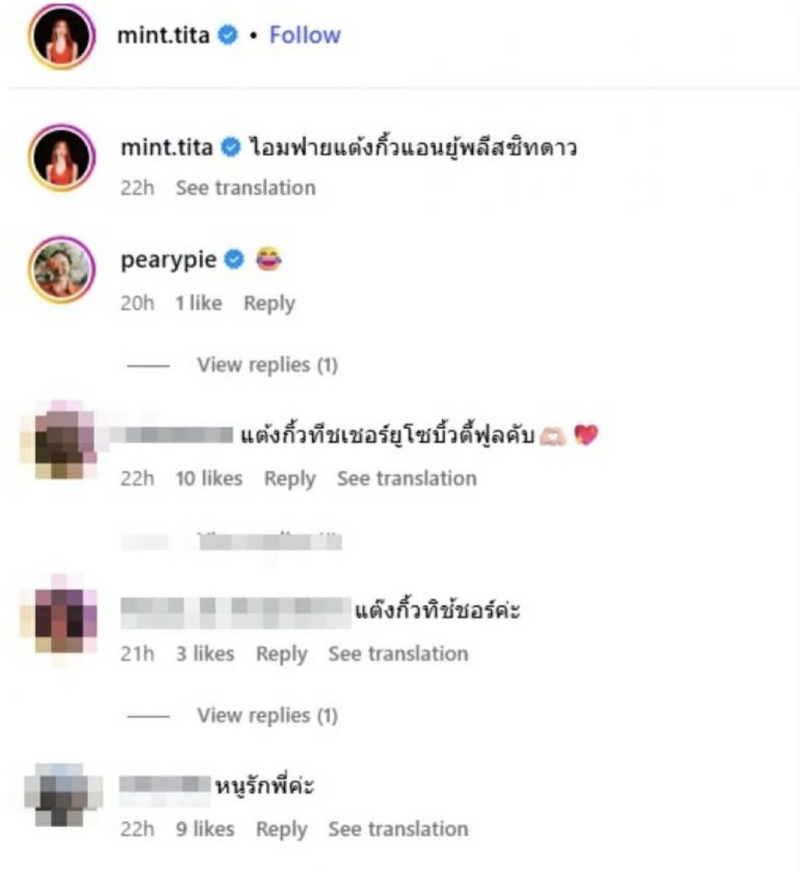Click heart emoji in 10-likes comment
The width and height of the screenshot is (800, 872).
pyautogui.click(x=586, y=435)
